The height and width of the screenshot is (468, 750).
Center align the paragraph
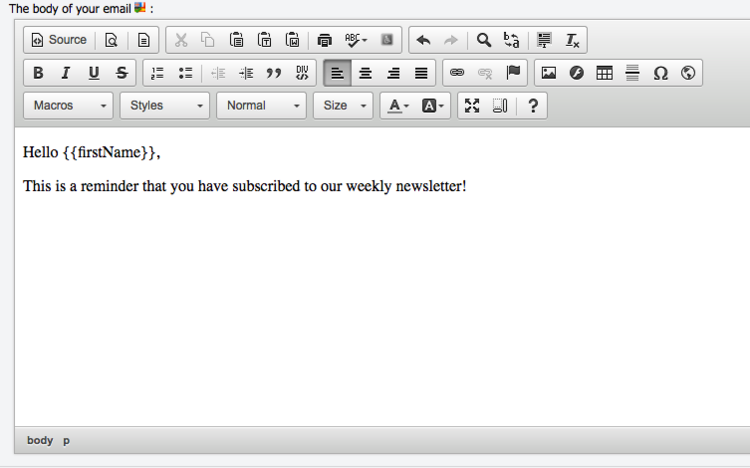pyautogui.click(x=365, y=73)
